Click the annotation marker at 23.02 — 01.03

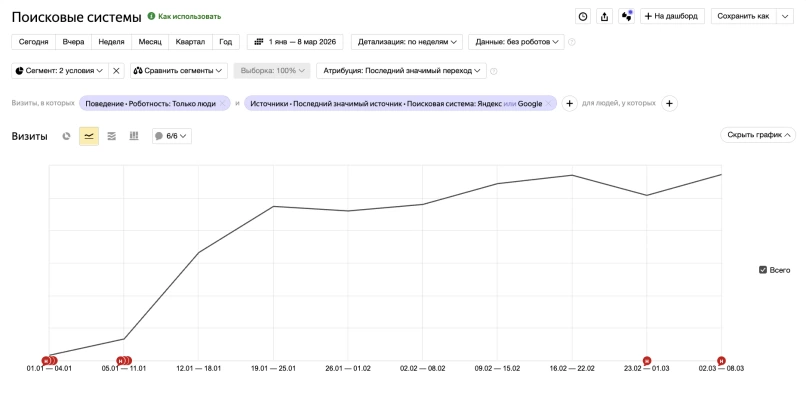pyautogui.click(x=646, y=360)
